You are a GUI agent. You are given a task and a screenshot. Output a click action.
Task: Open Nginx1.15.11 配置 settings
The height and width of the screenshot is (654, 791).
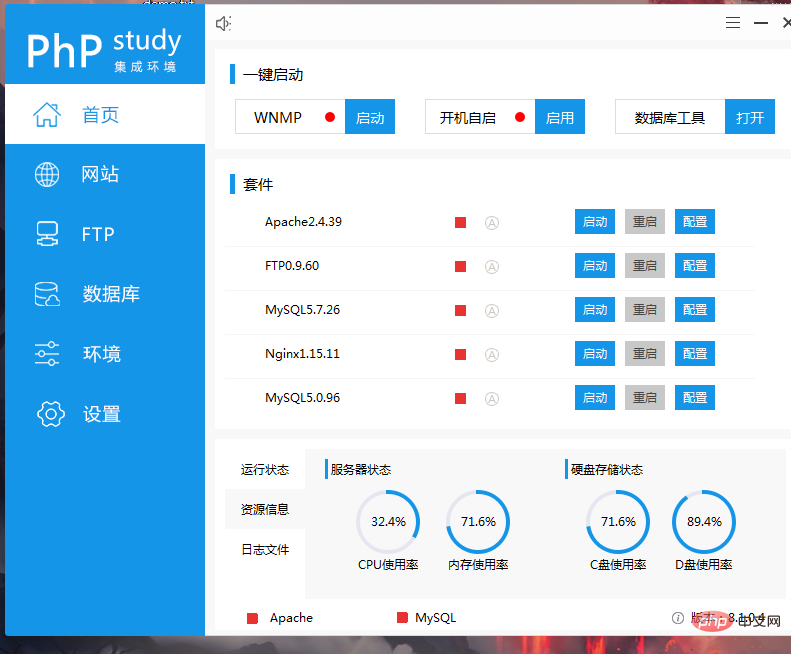pyautogui.click(x=695, y=353)
